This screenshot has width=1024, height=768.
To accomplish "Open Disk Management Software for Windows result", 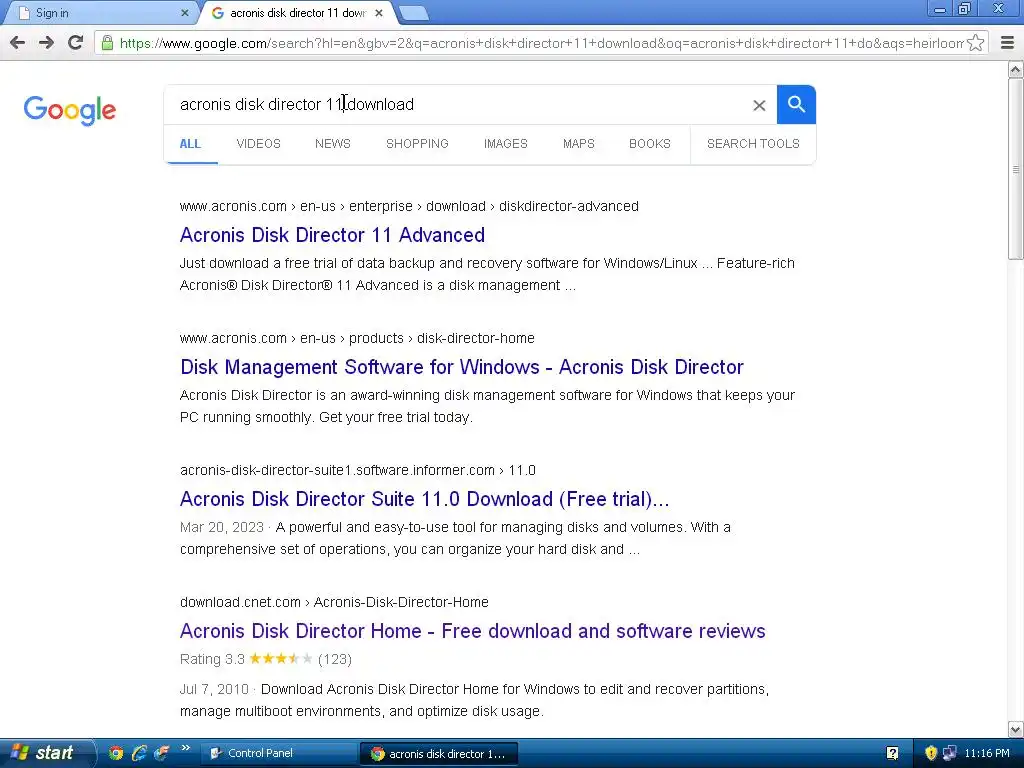I will pos(462,367).
